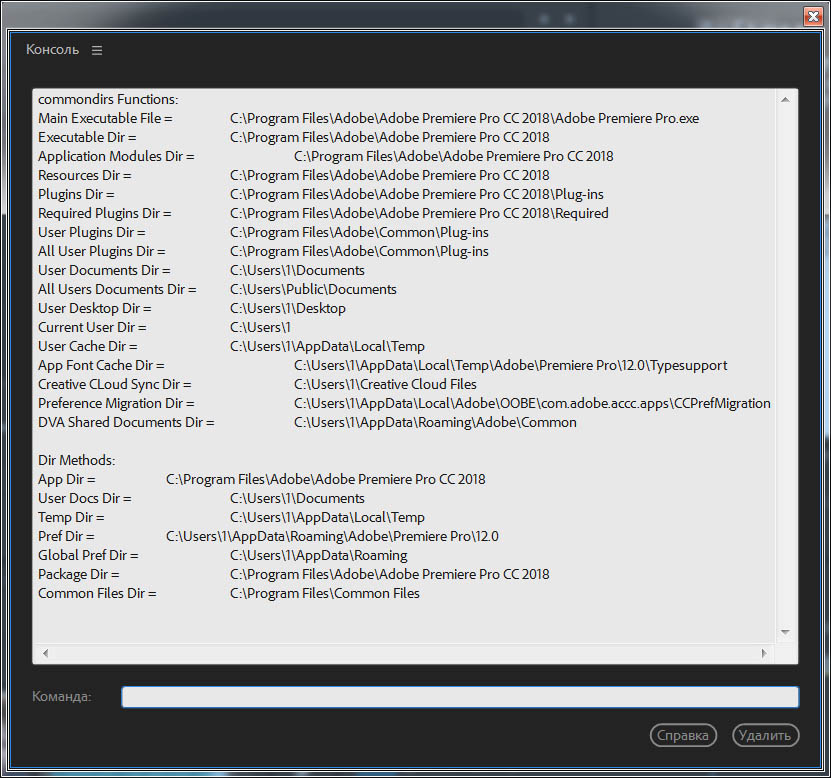Click the 'Creative CLoud Sync Dir =' label

pyautogui.click(x=114, y=385)
